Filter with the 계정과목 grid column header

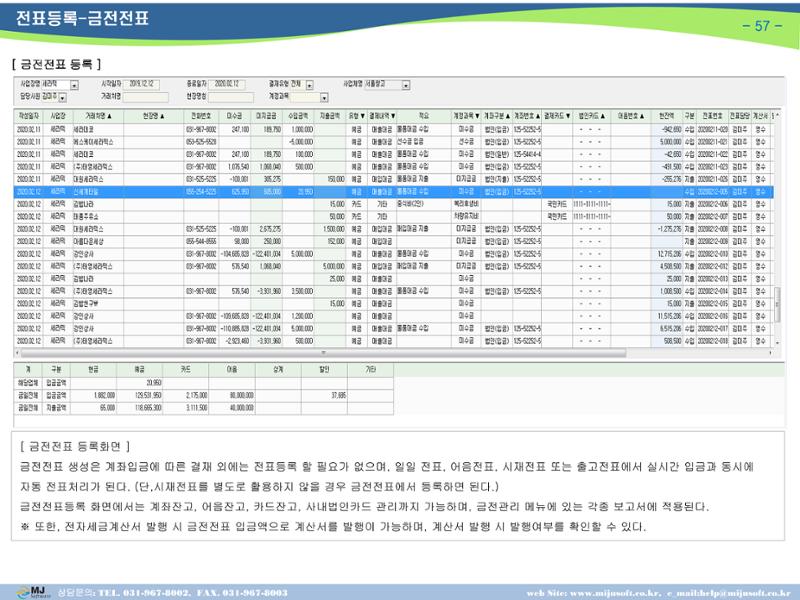tap(466, 116)
